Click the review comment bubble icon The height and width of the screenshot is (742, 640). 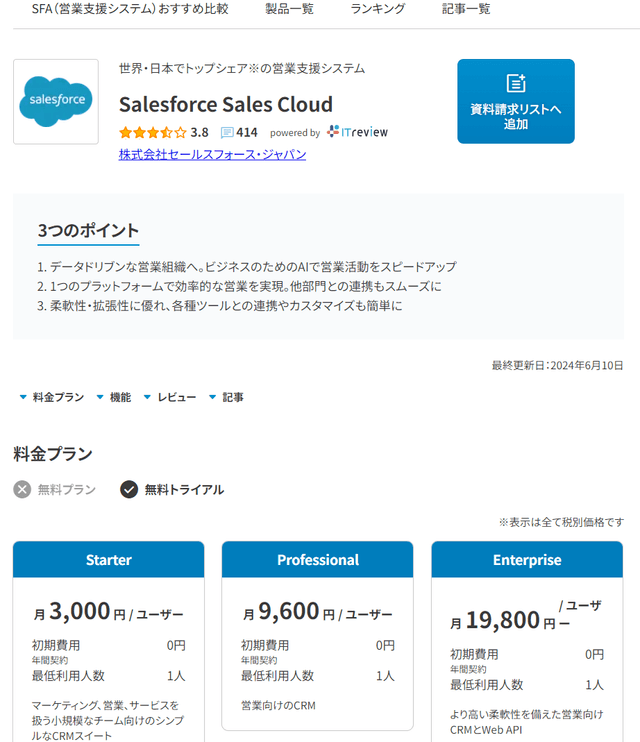[227, 132]
